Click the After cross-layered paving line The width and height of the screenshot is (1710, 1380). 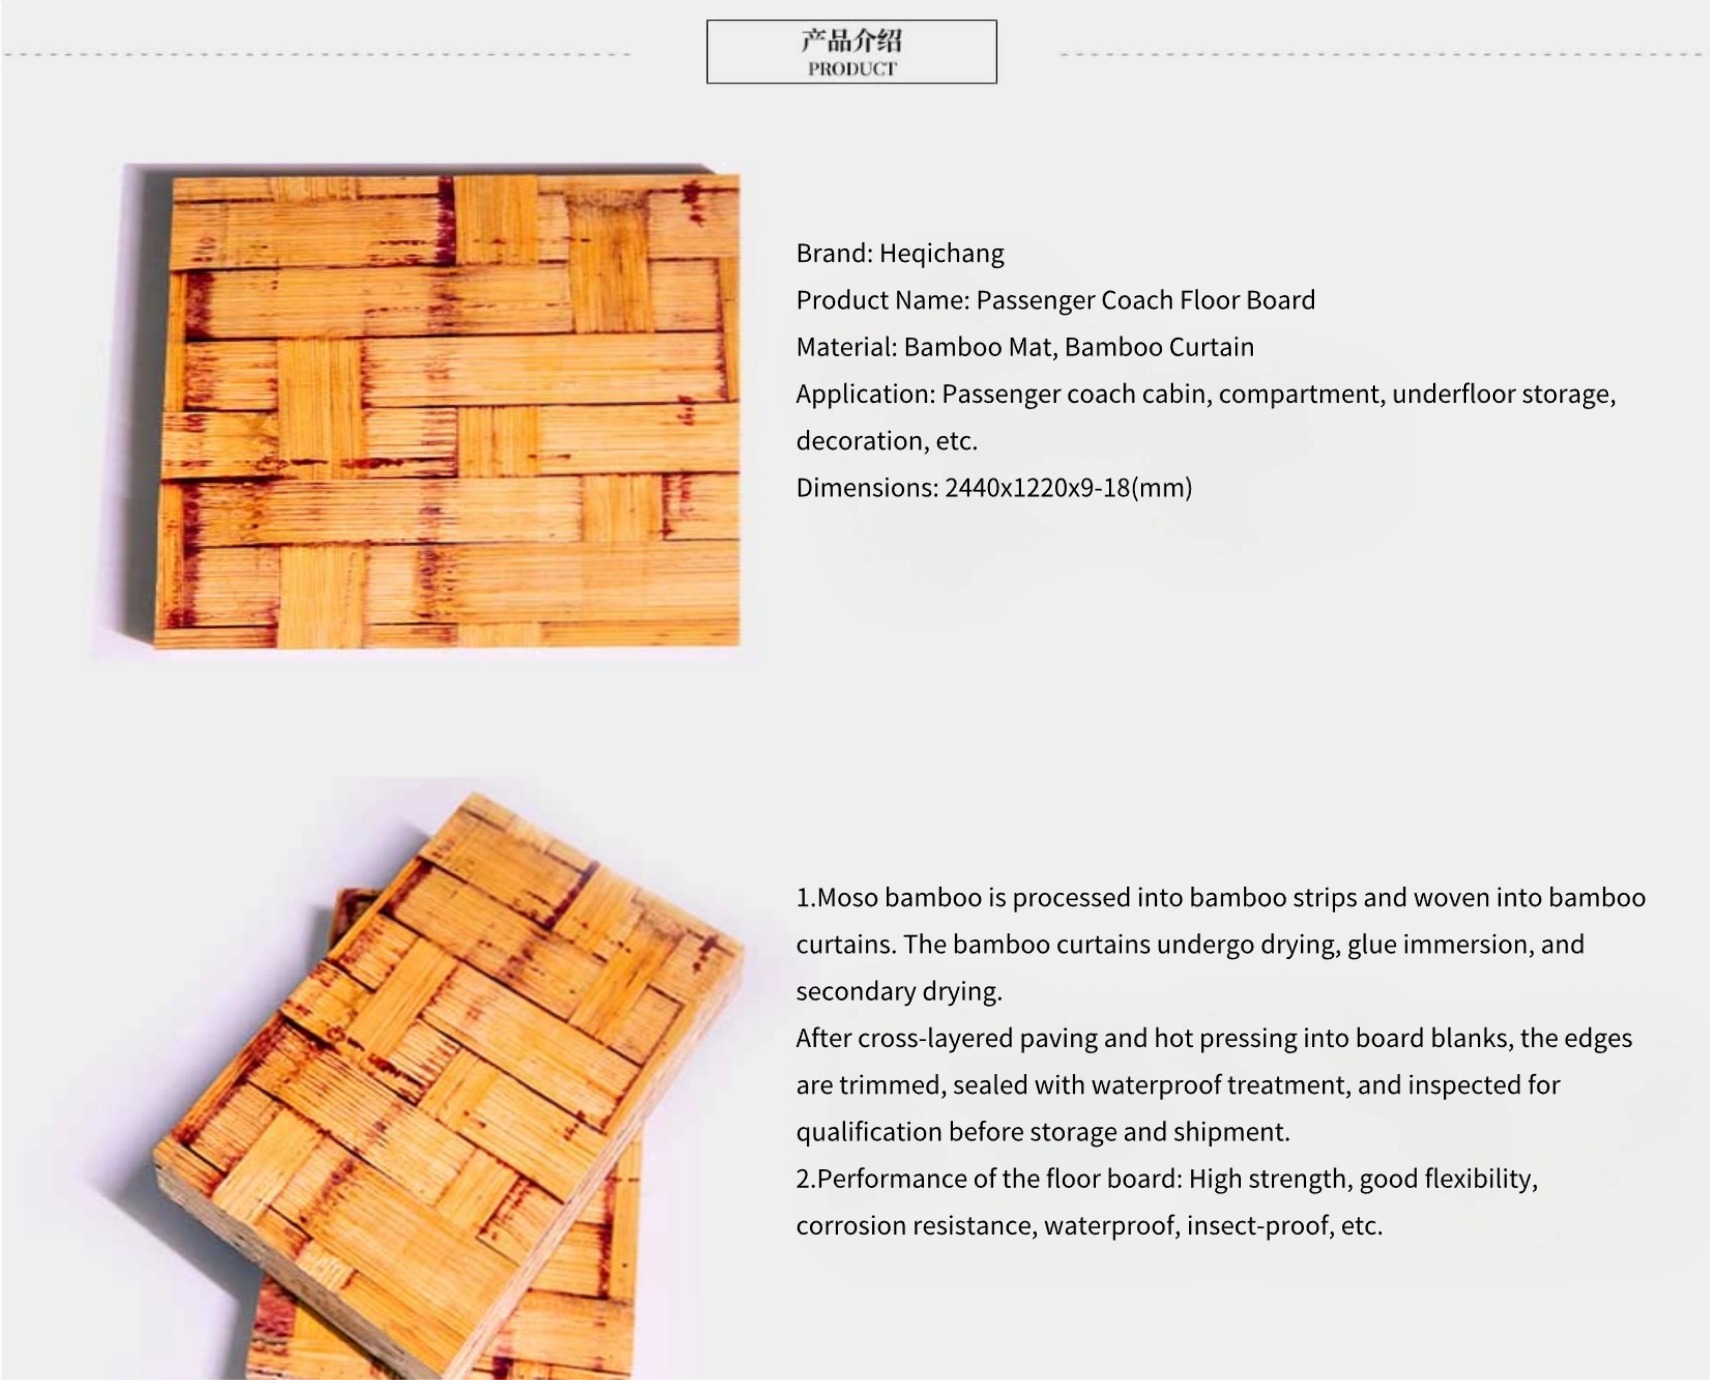[1214, 1038]
